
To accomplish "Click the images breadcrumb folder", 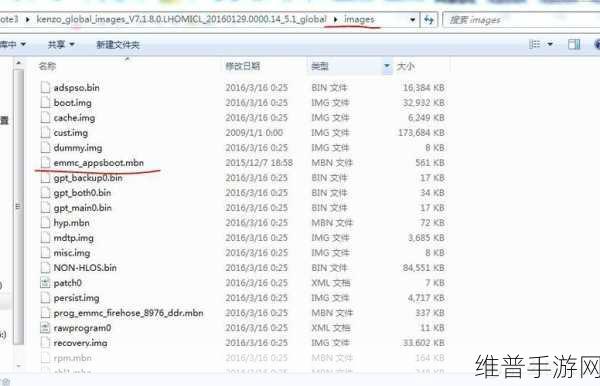I will tap(359, 19).
